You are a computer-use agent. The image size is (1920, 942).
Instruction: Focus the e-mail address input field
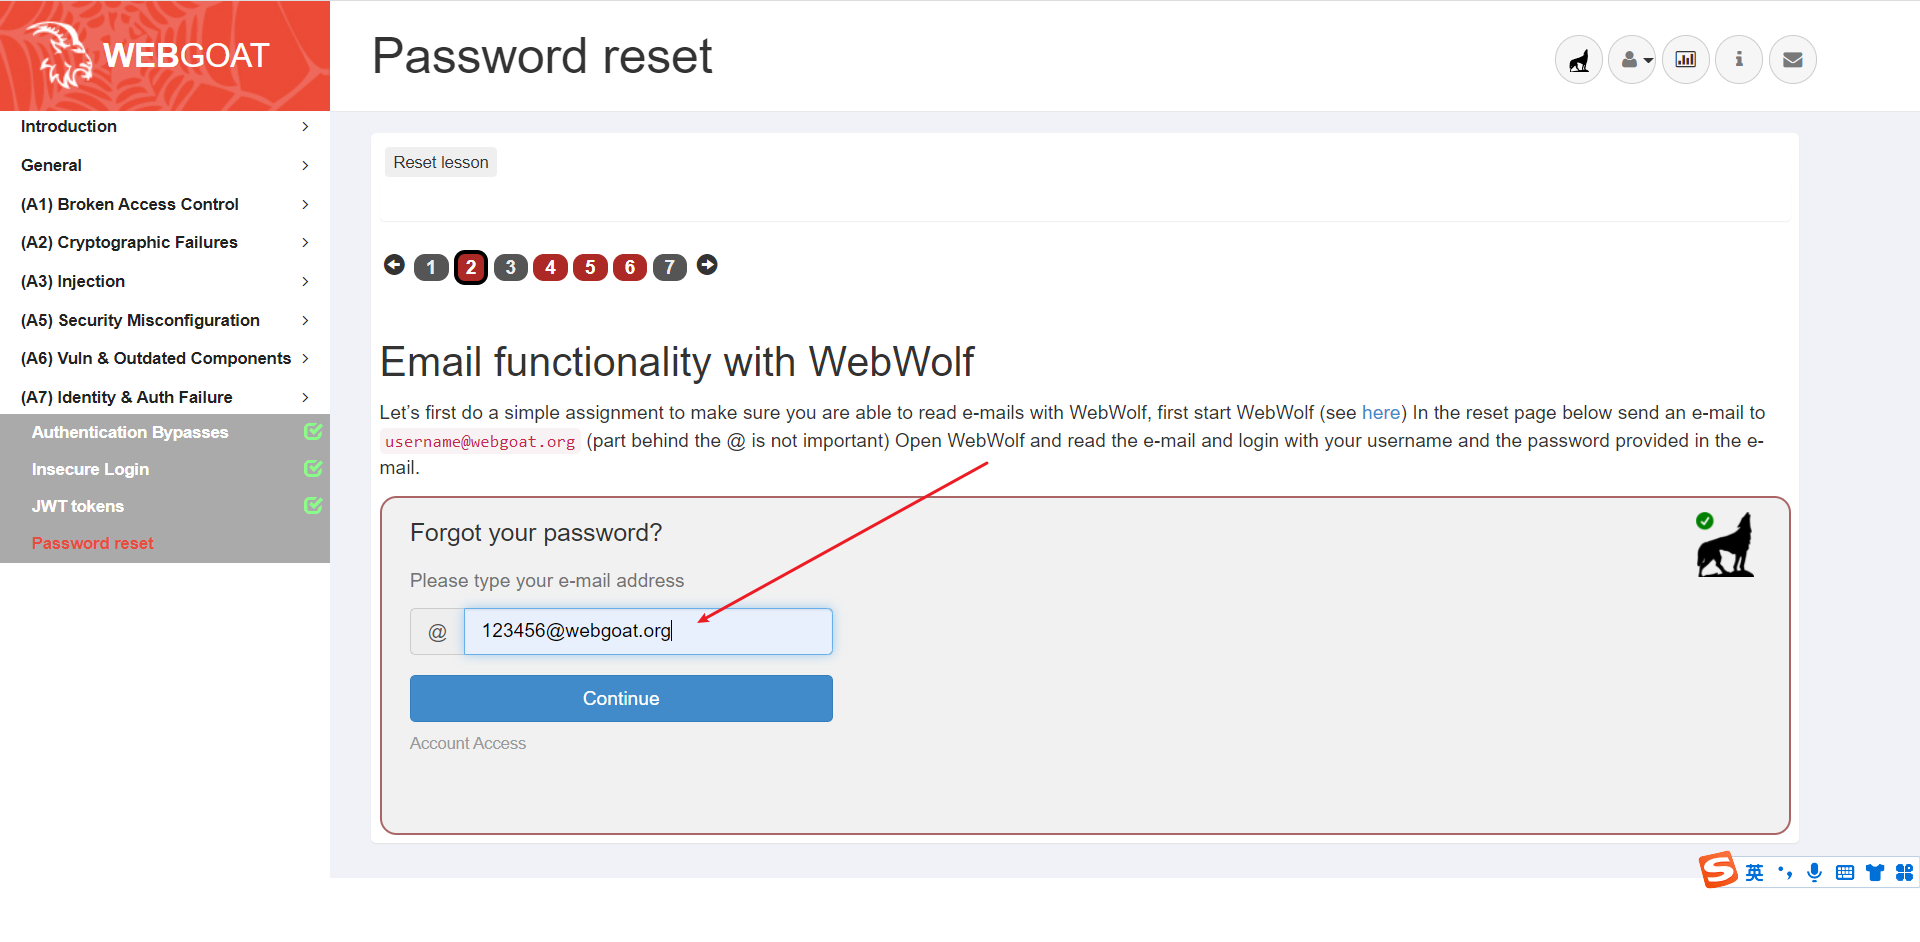click(648, 631)
